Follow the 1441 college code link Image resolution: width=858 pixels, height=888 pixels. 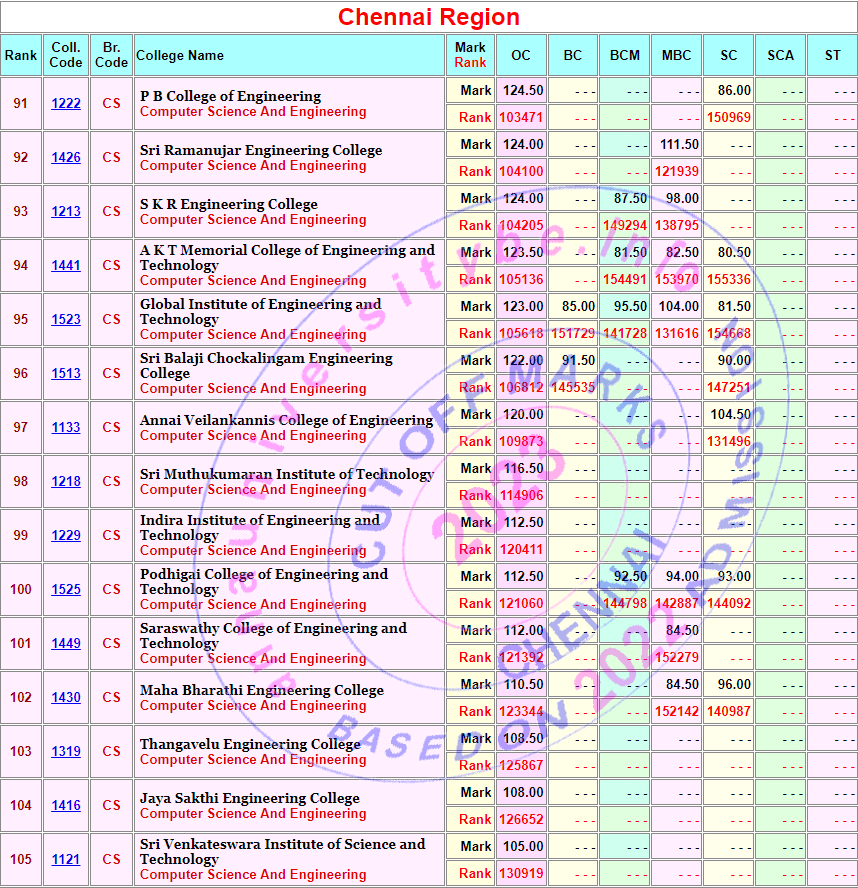pyautogui.click(x=66, y=266)
